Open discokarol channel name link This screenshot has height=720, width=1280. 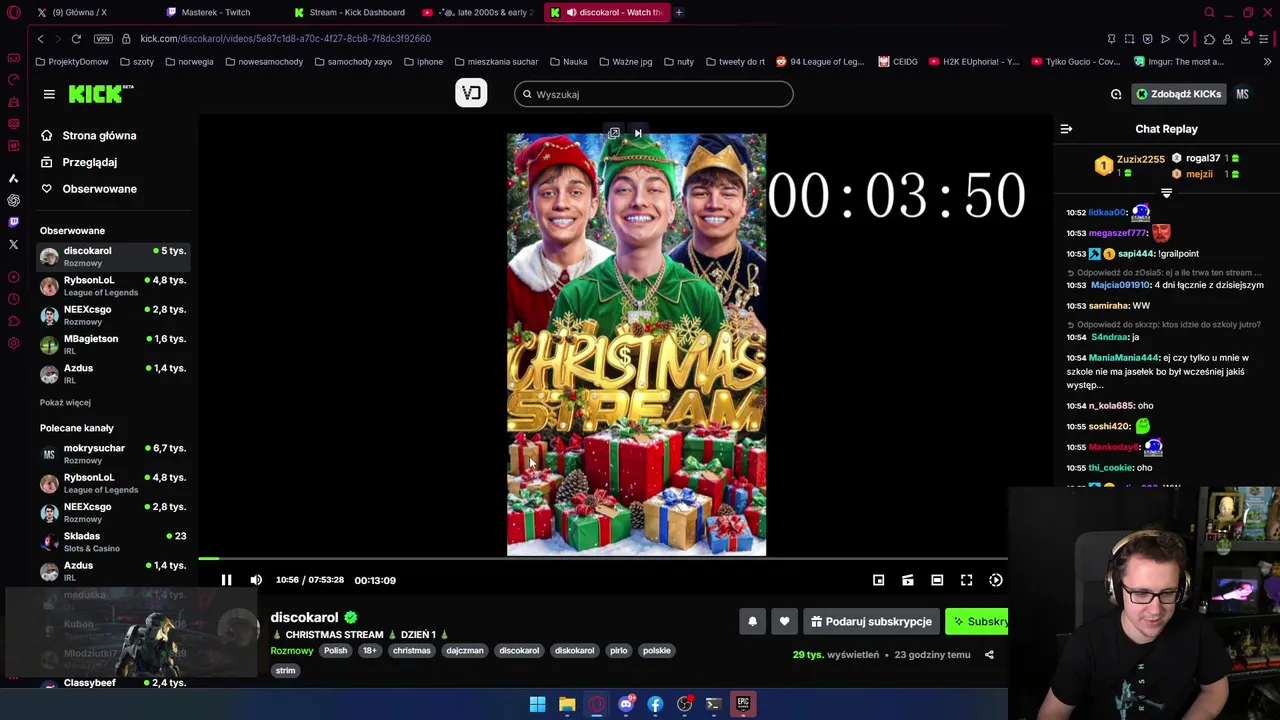[x=304, y=617]
